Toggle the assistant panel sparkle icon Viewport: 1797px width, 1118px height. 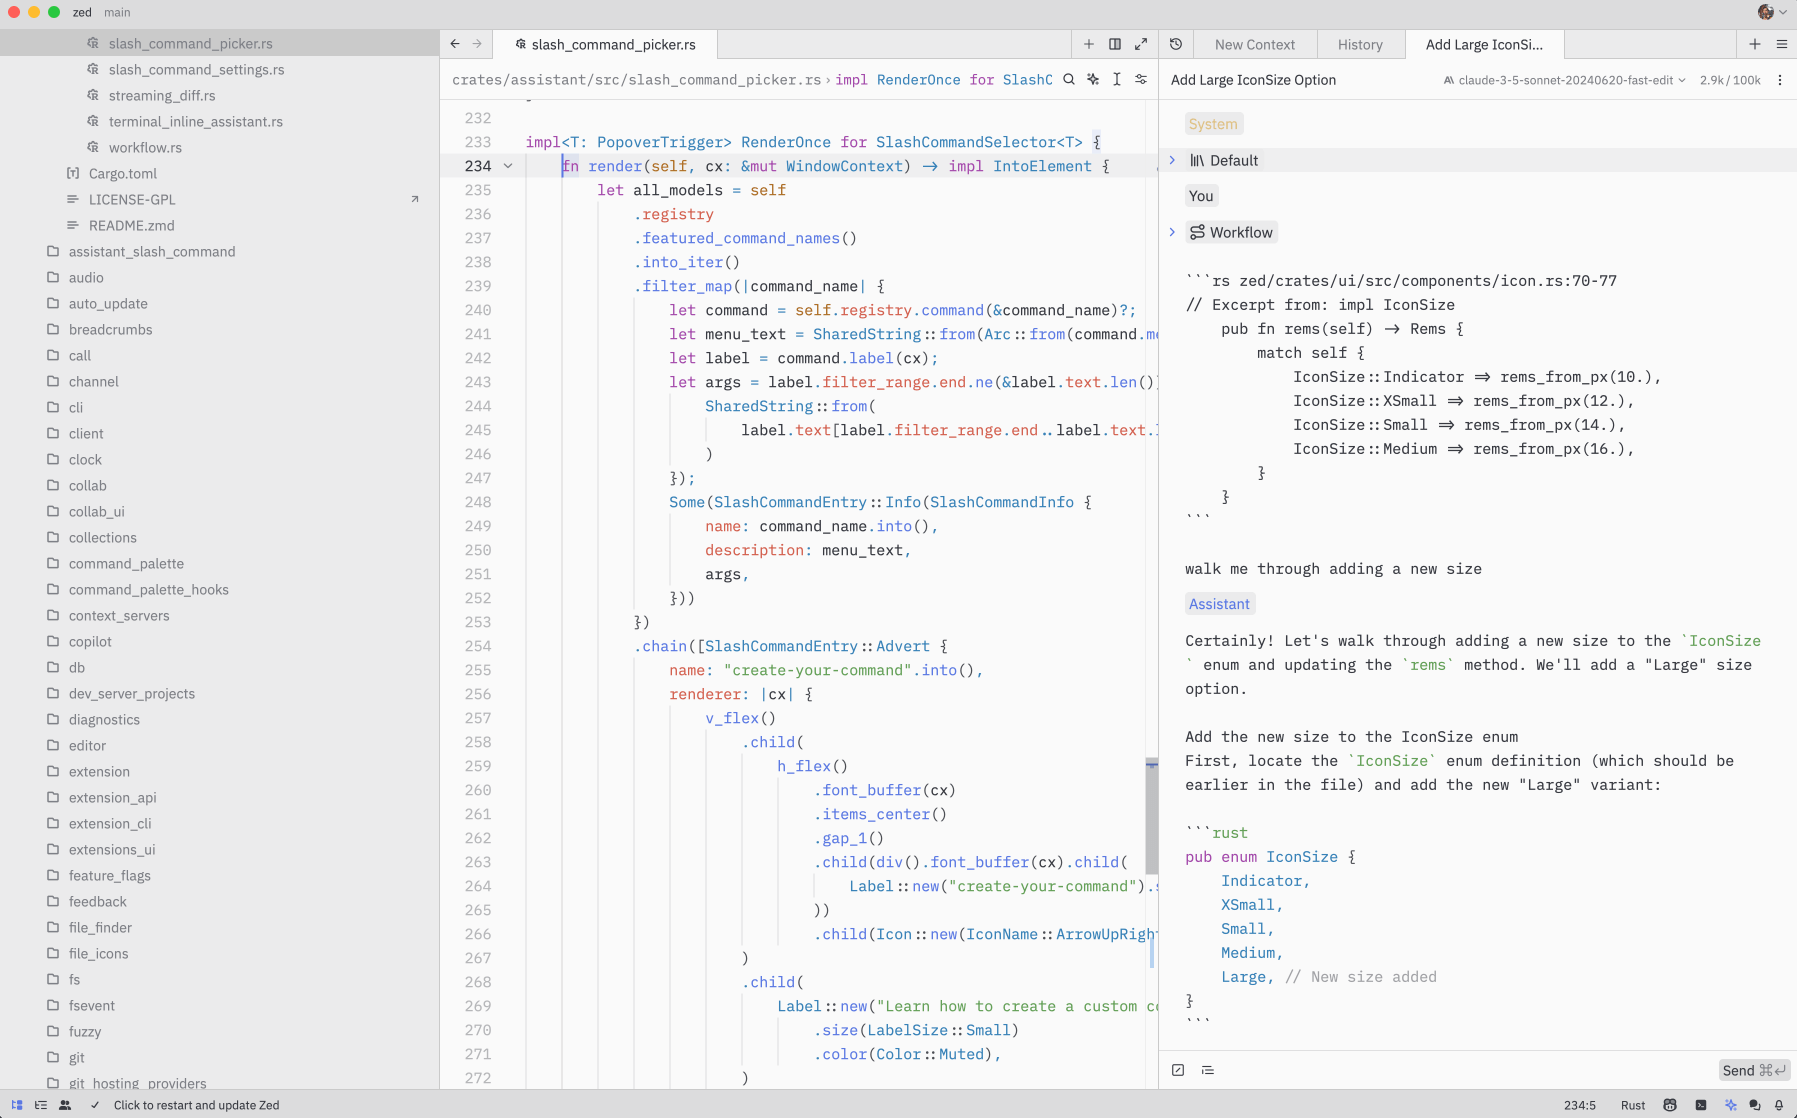tap(1731, 1105)
